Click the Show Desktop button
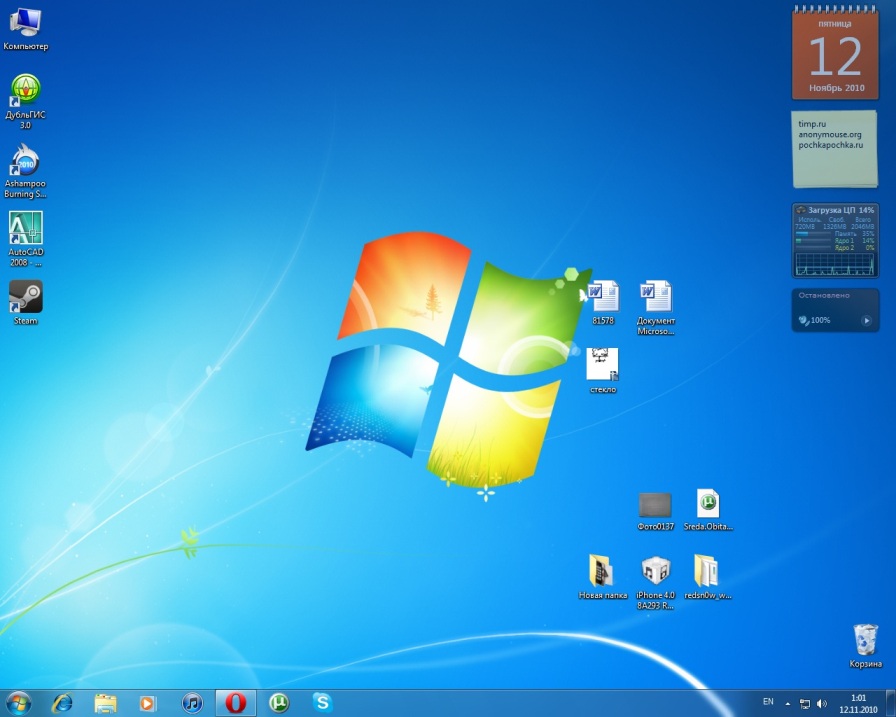896x717 pixels. coord(890,703)
